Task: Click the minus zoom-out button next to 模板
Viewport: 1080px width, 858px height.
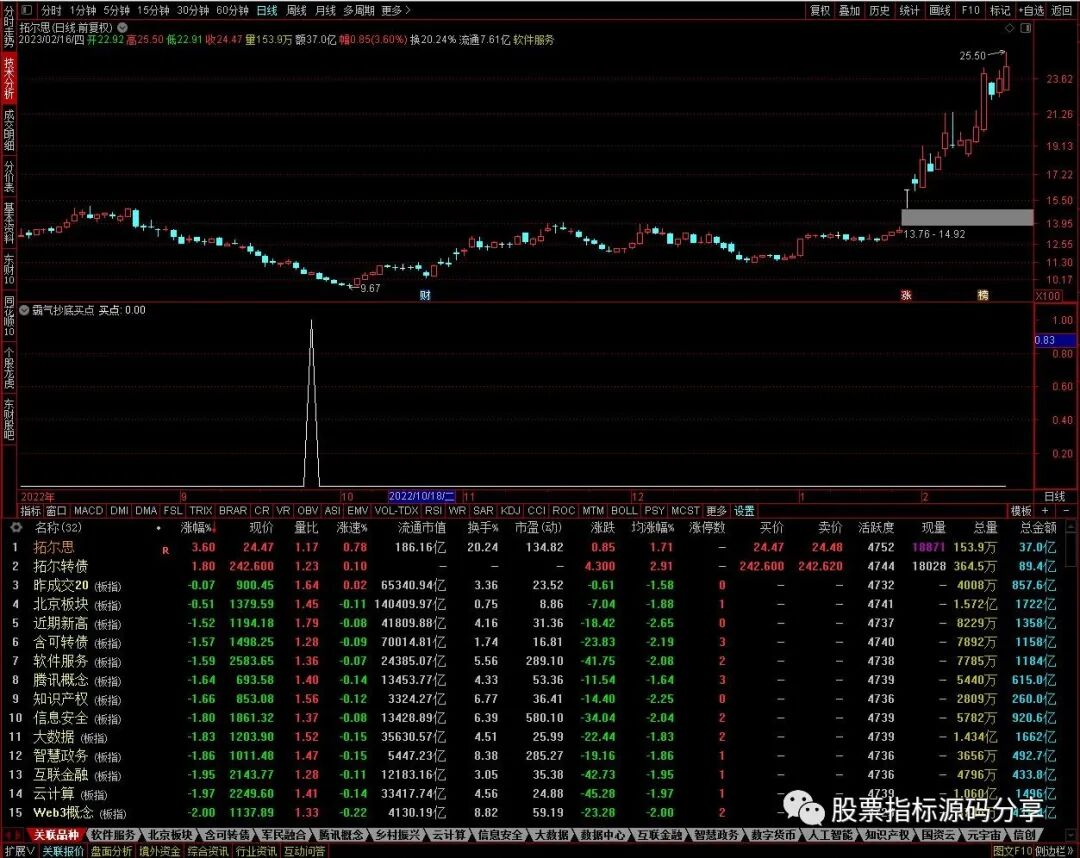Action: (1066, 511)
